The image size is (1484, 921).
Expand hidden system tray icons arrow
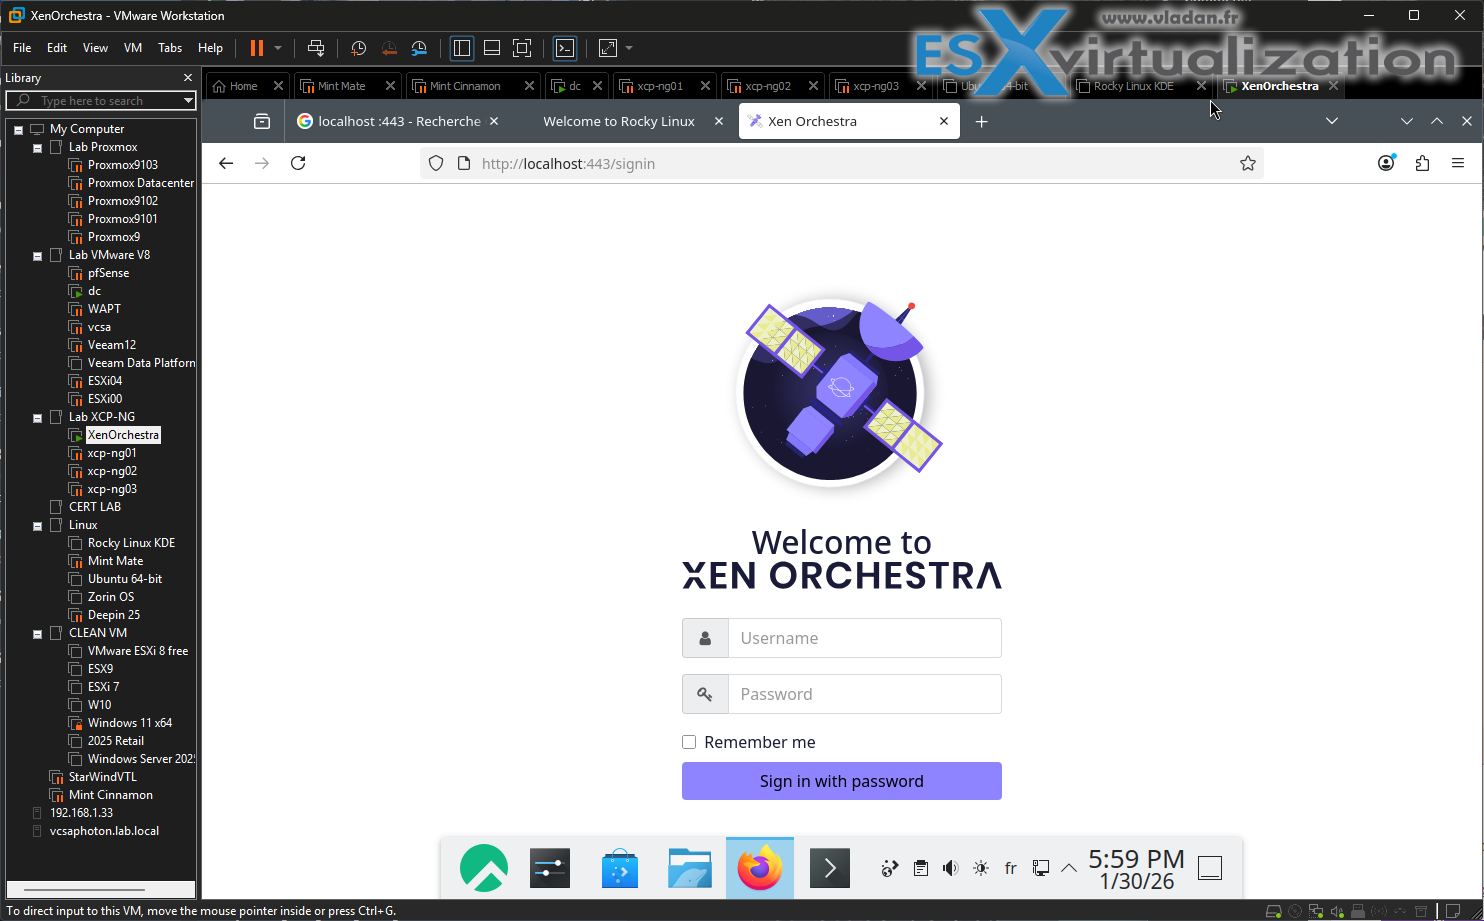1069,868
